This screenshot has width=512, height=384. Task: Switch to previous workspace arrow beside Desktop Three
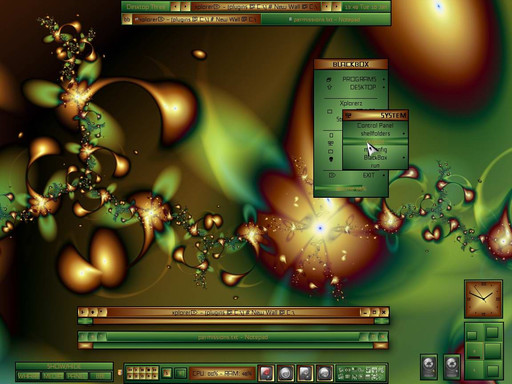tap(175, 6)
